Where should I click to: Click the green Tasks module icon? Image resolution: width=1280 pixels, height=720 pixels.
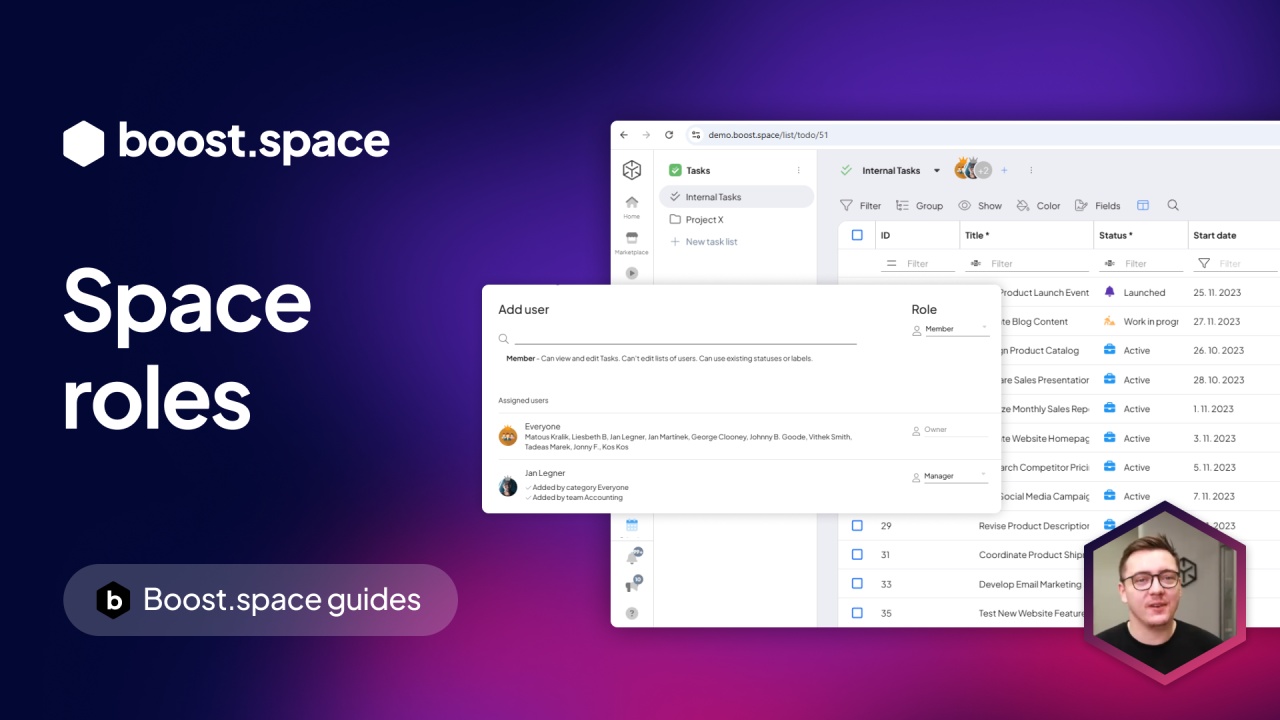(675, 171)
